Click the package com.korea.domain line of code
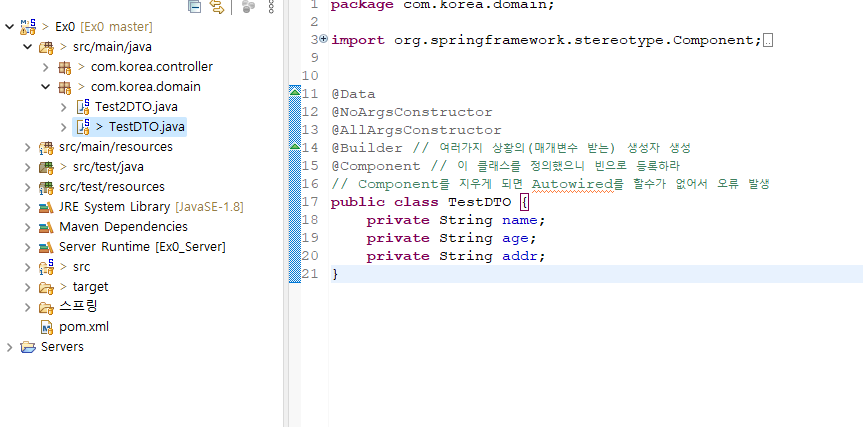This screenshot has width=863, height=427. tap(443, 5)
